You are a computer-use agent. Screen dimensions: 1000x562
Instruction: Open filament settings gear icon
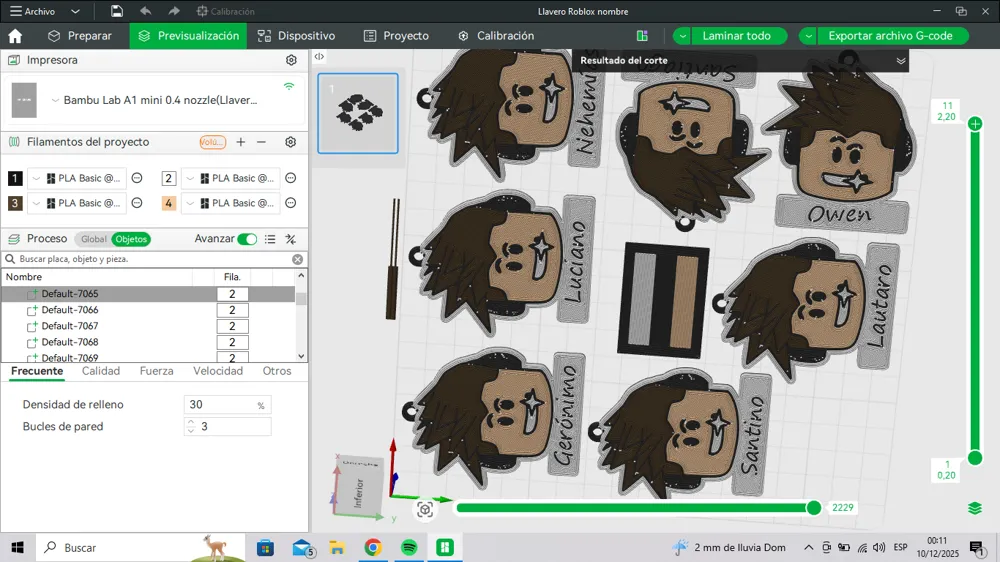(x=291, y=142)
